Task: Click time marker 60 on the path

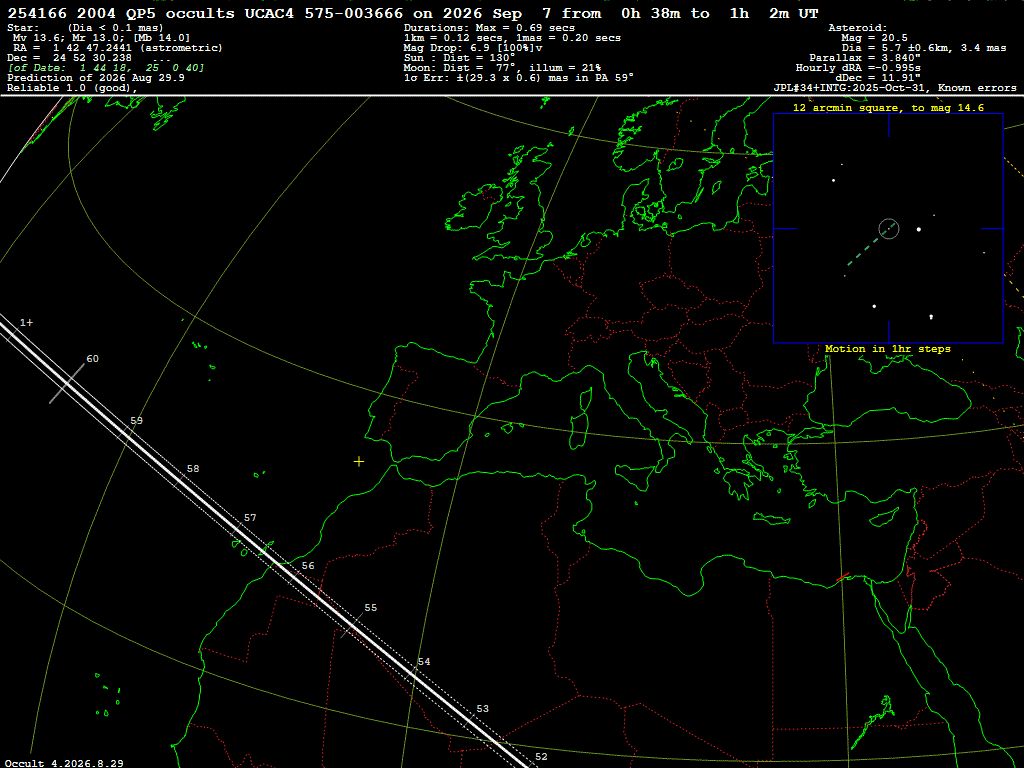Action: point(93,359)
